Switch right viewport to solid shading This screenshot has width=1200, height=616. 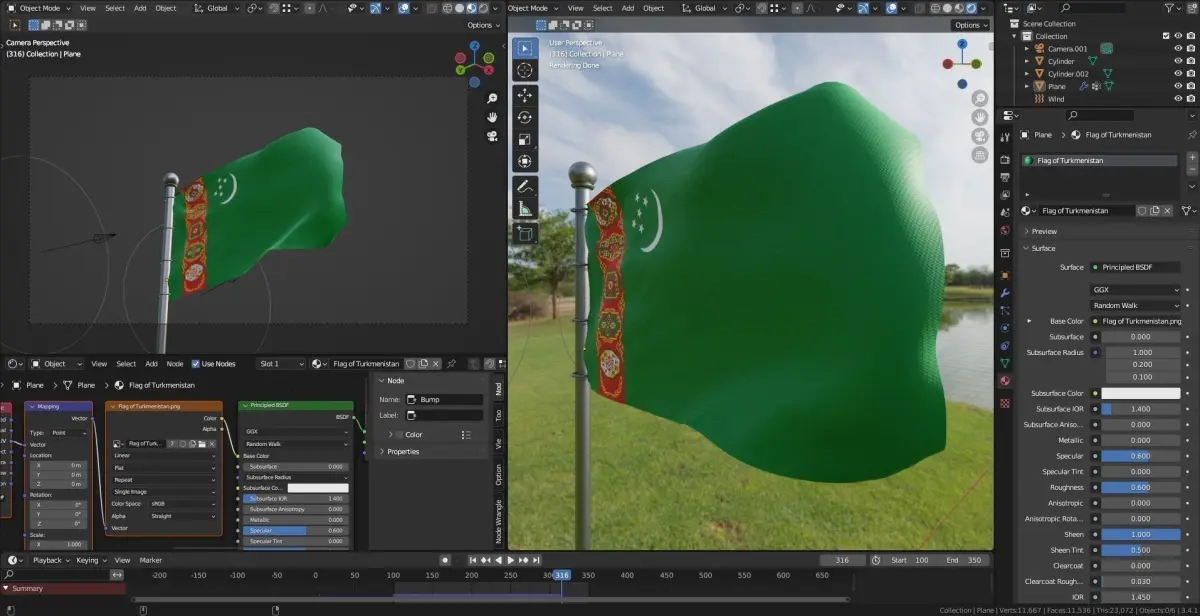(x=945, y=8)
